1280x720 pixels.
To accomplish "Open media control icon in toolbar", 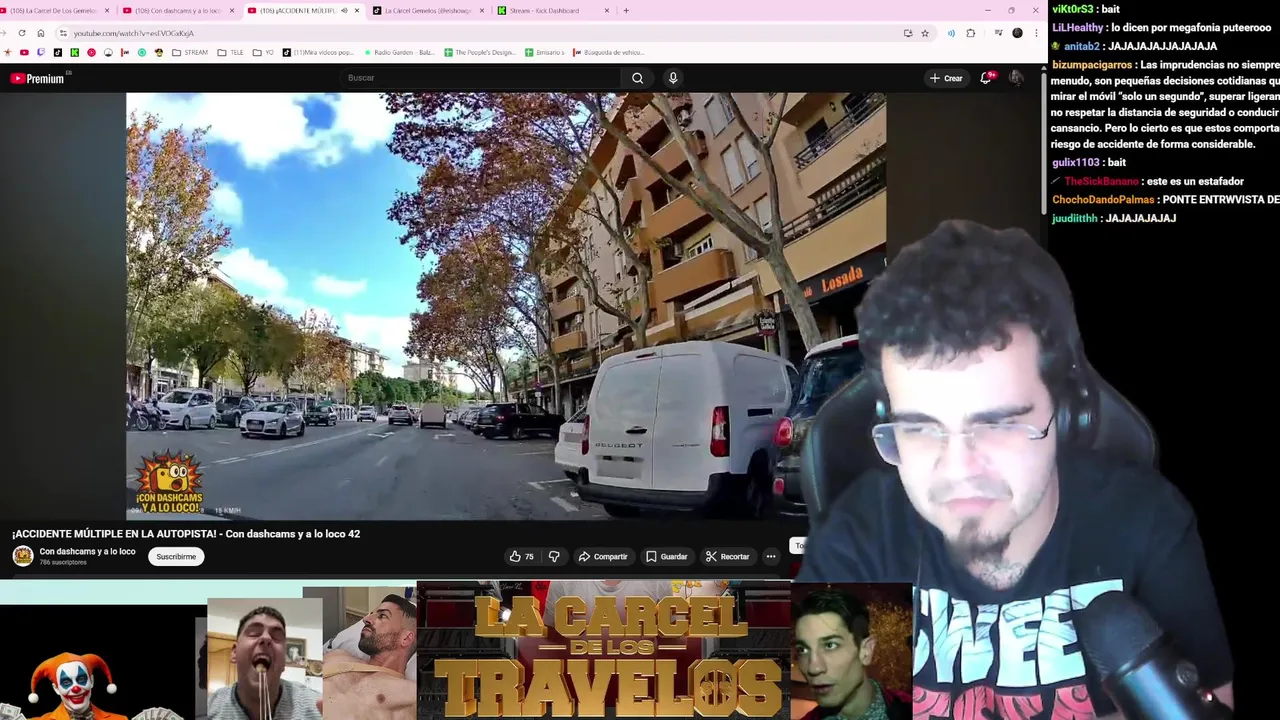I will tap(998, 32).
